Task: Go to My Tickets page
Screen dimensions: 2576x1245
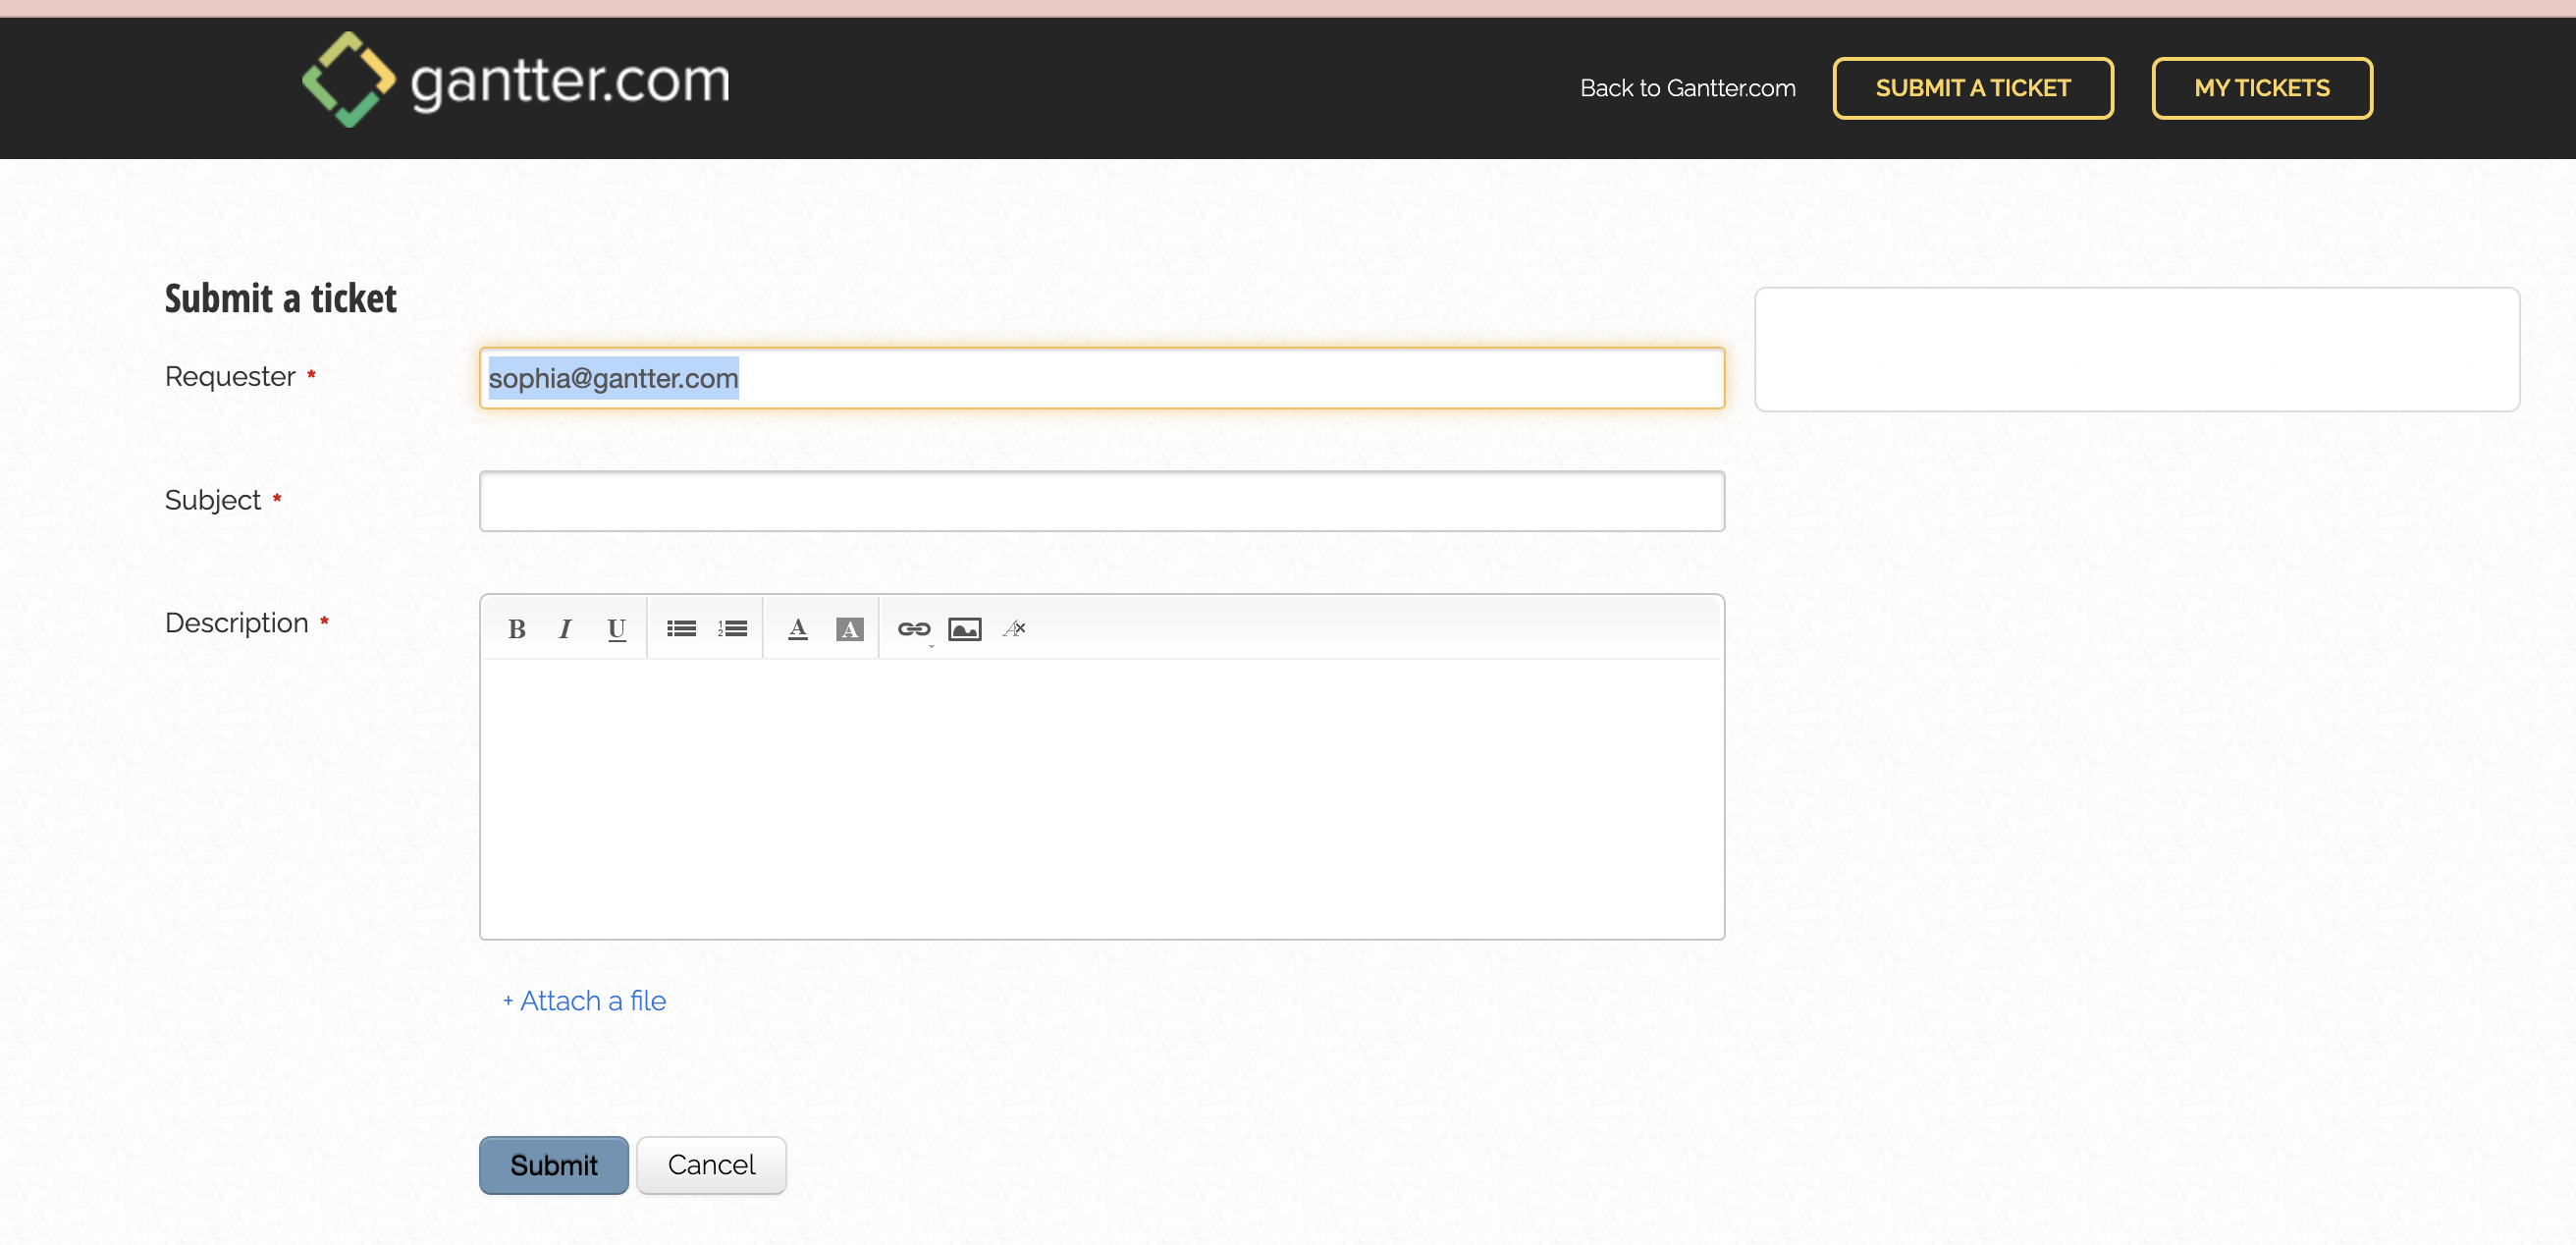Action: click(2261, 88)
